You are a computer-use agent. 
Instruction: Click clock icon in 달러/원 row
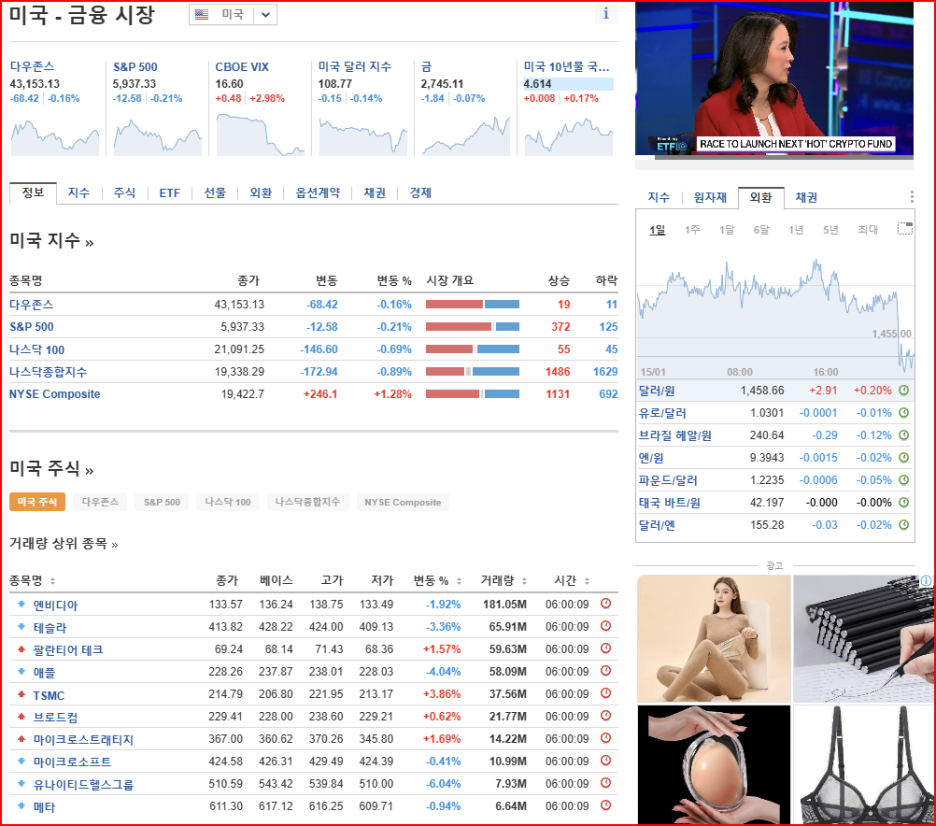click(904, 390)
